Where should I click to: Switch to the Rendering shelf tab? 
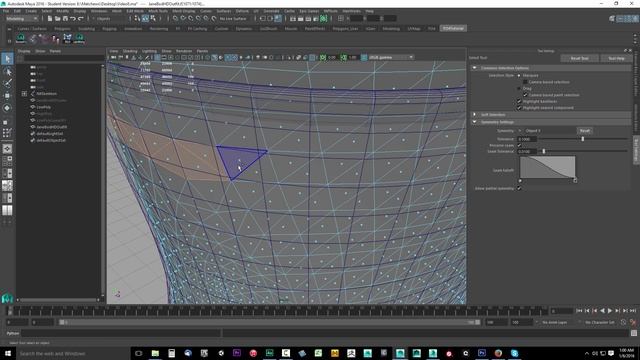pos(158,29)
